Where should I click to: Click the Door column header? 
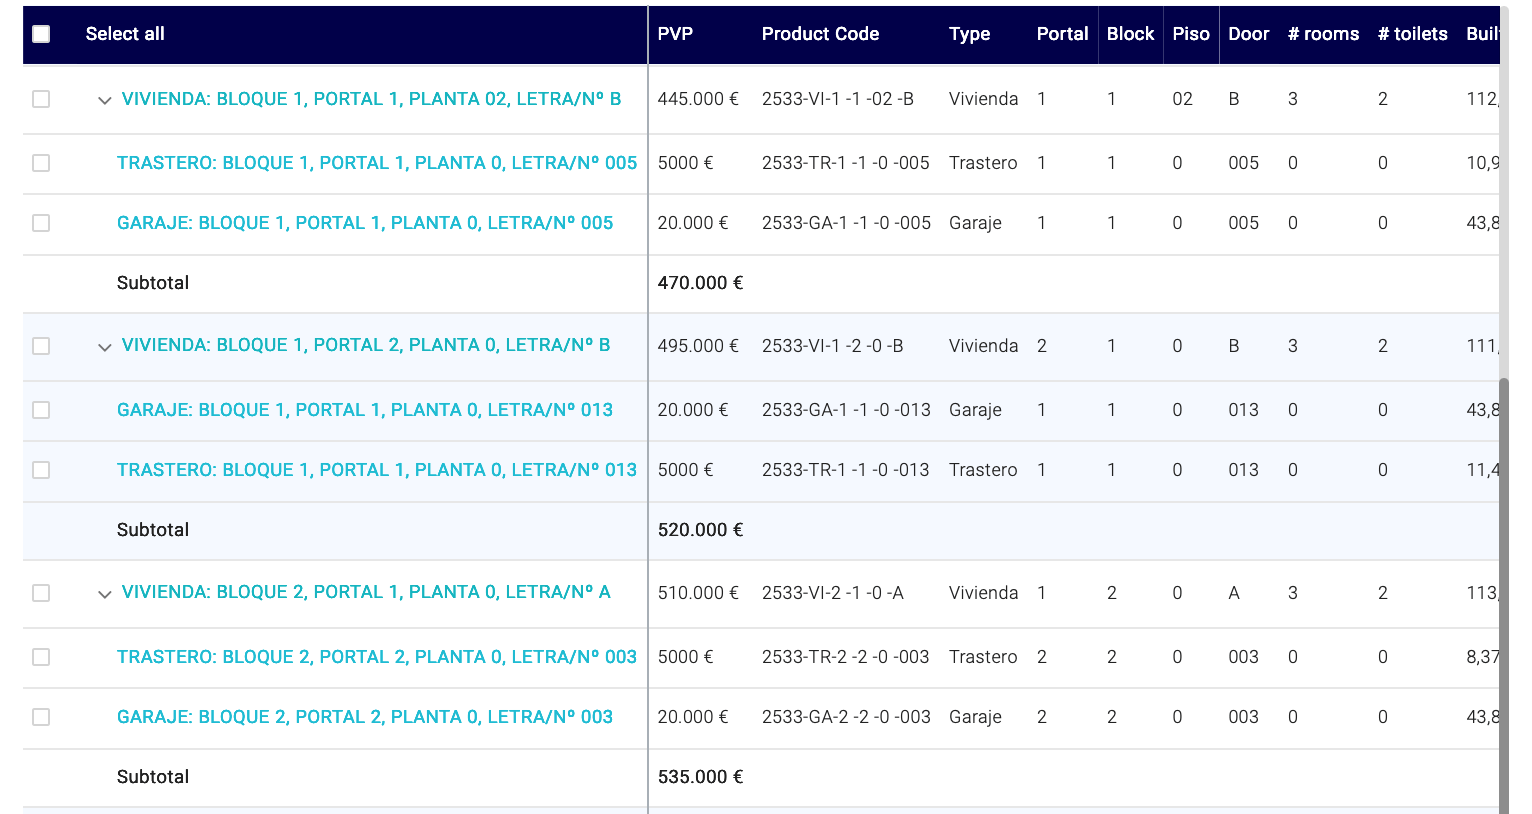(1248, 34)
